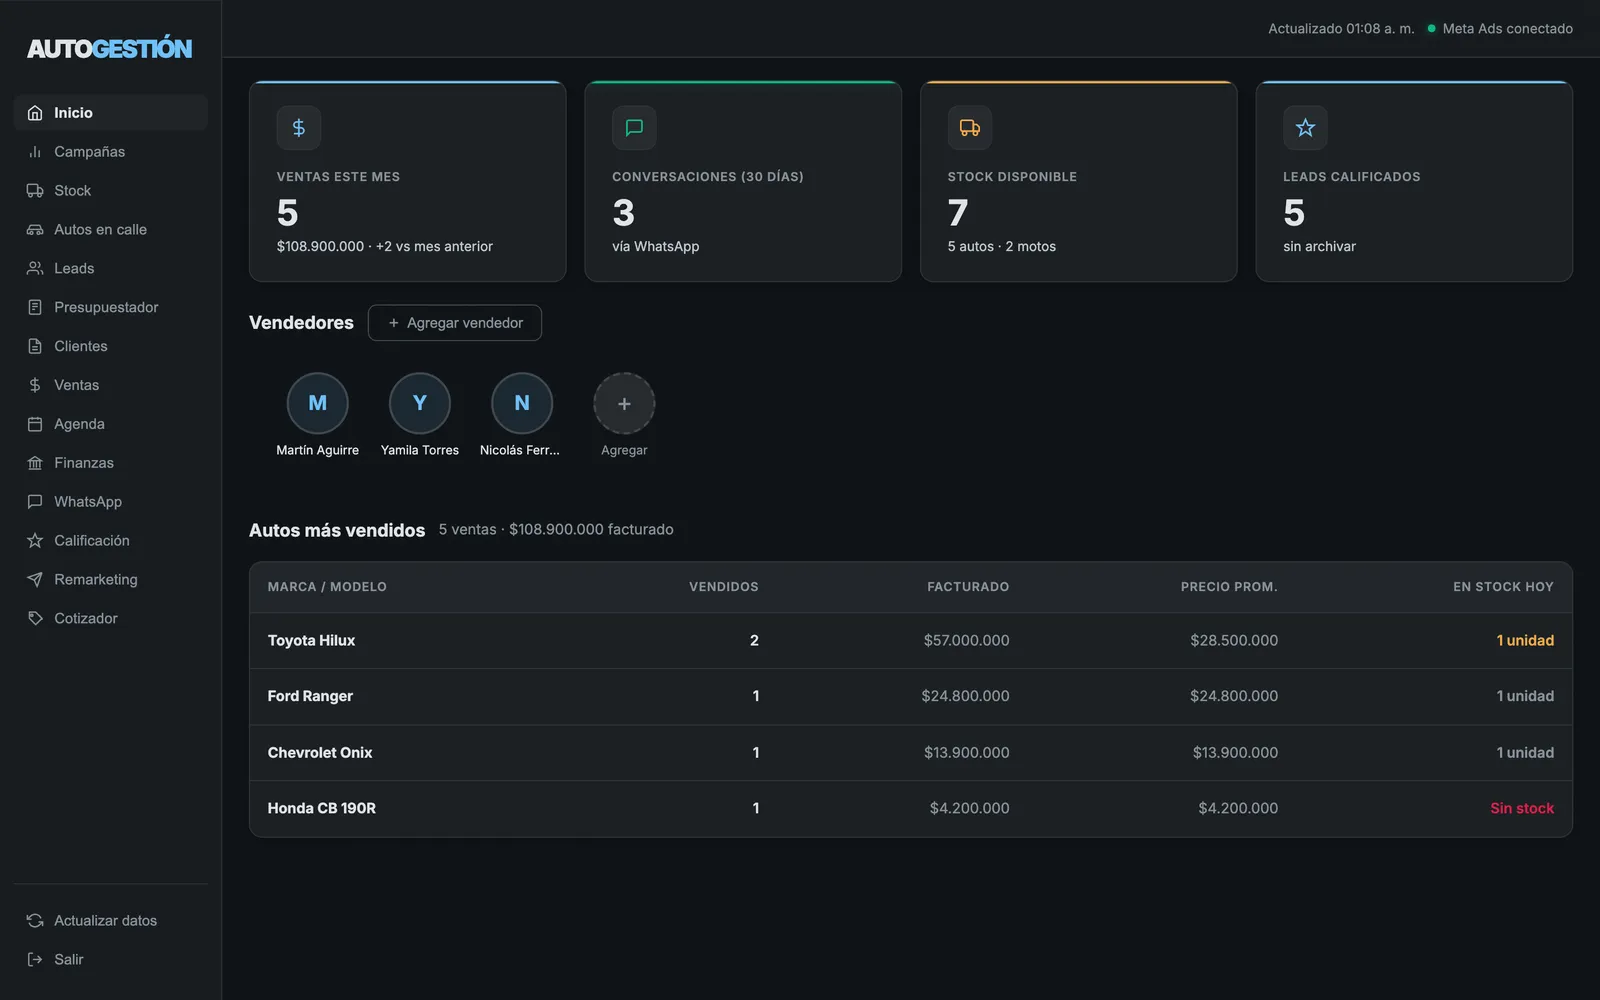
Task: Open Martín Aguirre's avatar
Action: (x=317, y=403)
